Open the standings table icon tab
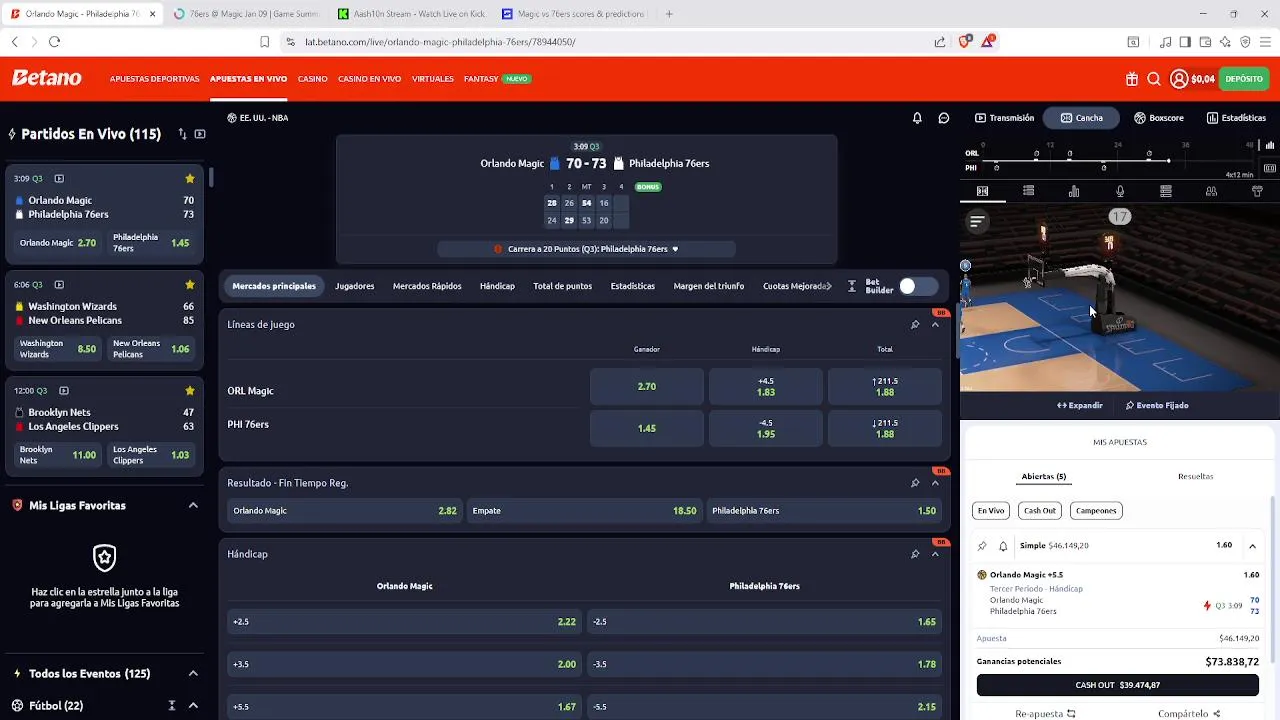Viewport: 1280px width, 720px height. [1166, 191]
